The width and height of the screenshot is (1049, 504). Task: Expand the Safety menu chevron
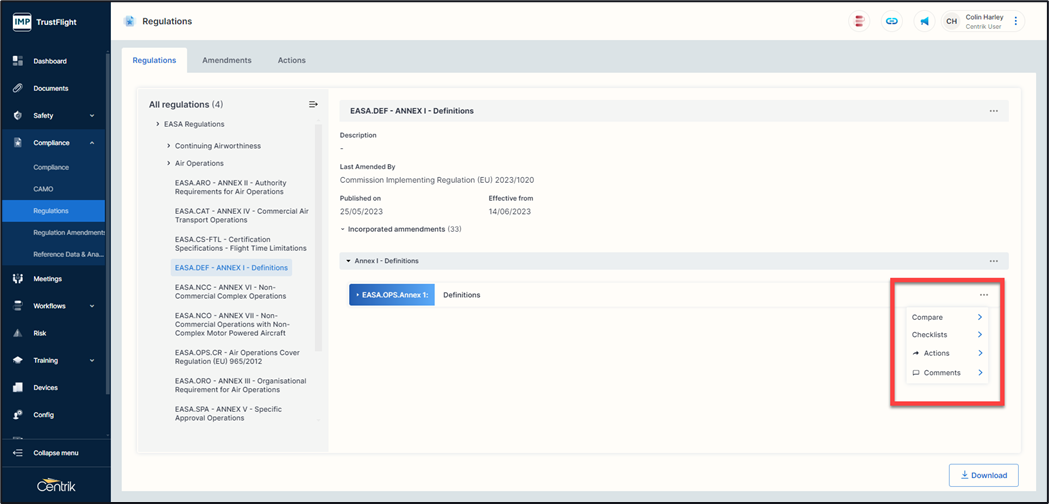click(92, 116)
